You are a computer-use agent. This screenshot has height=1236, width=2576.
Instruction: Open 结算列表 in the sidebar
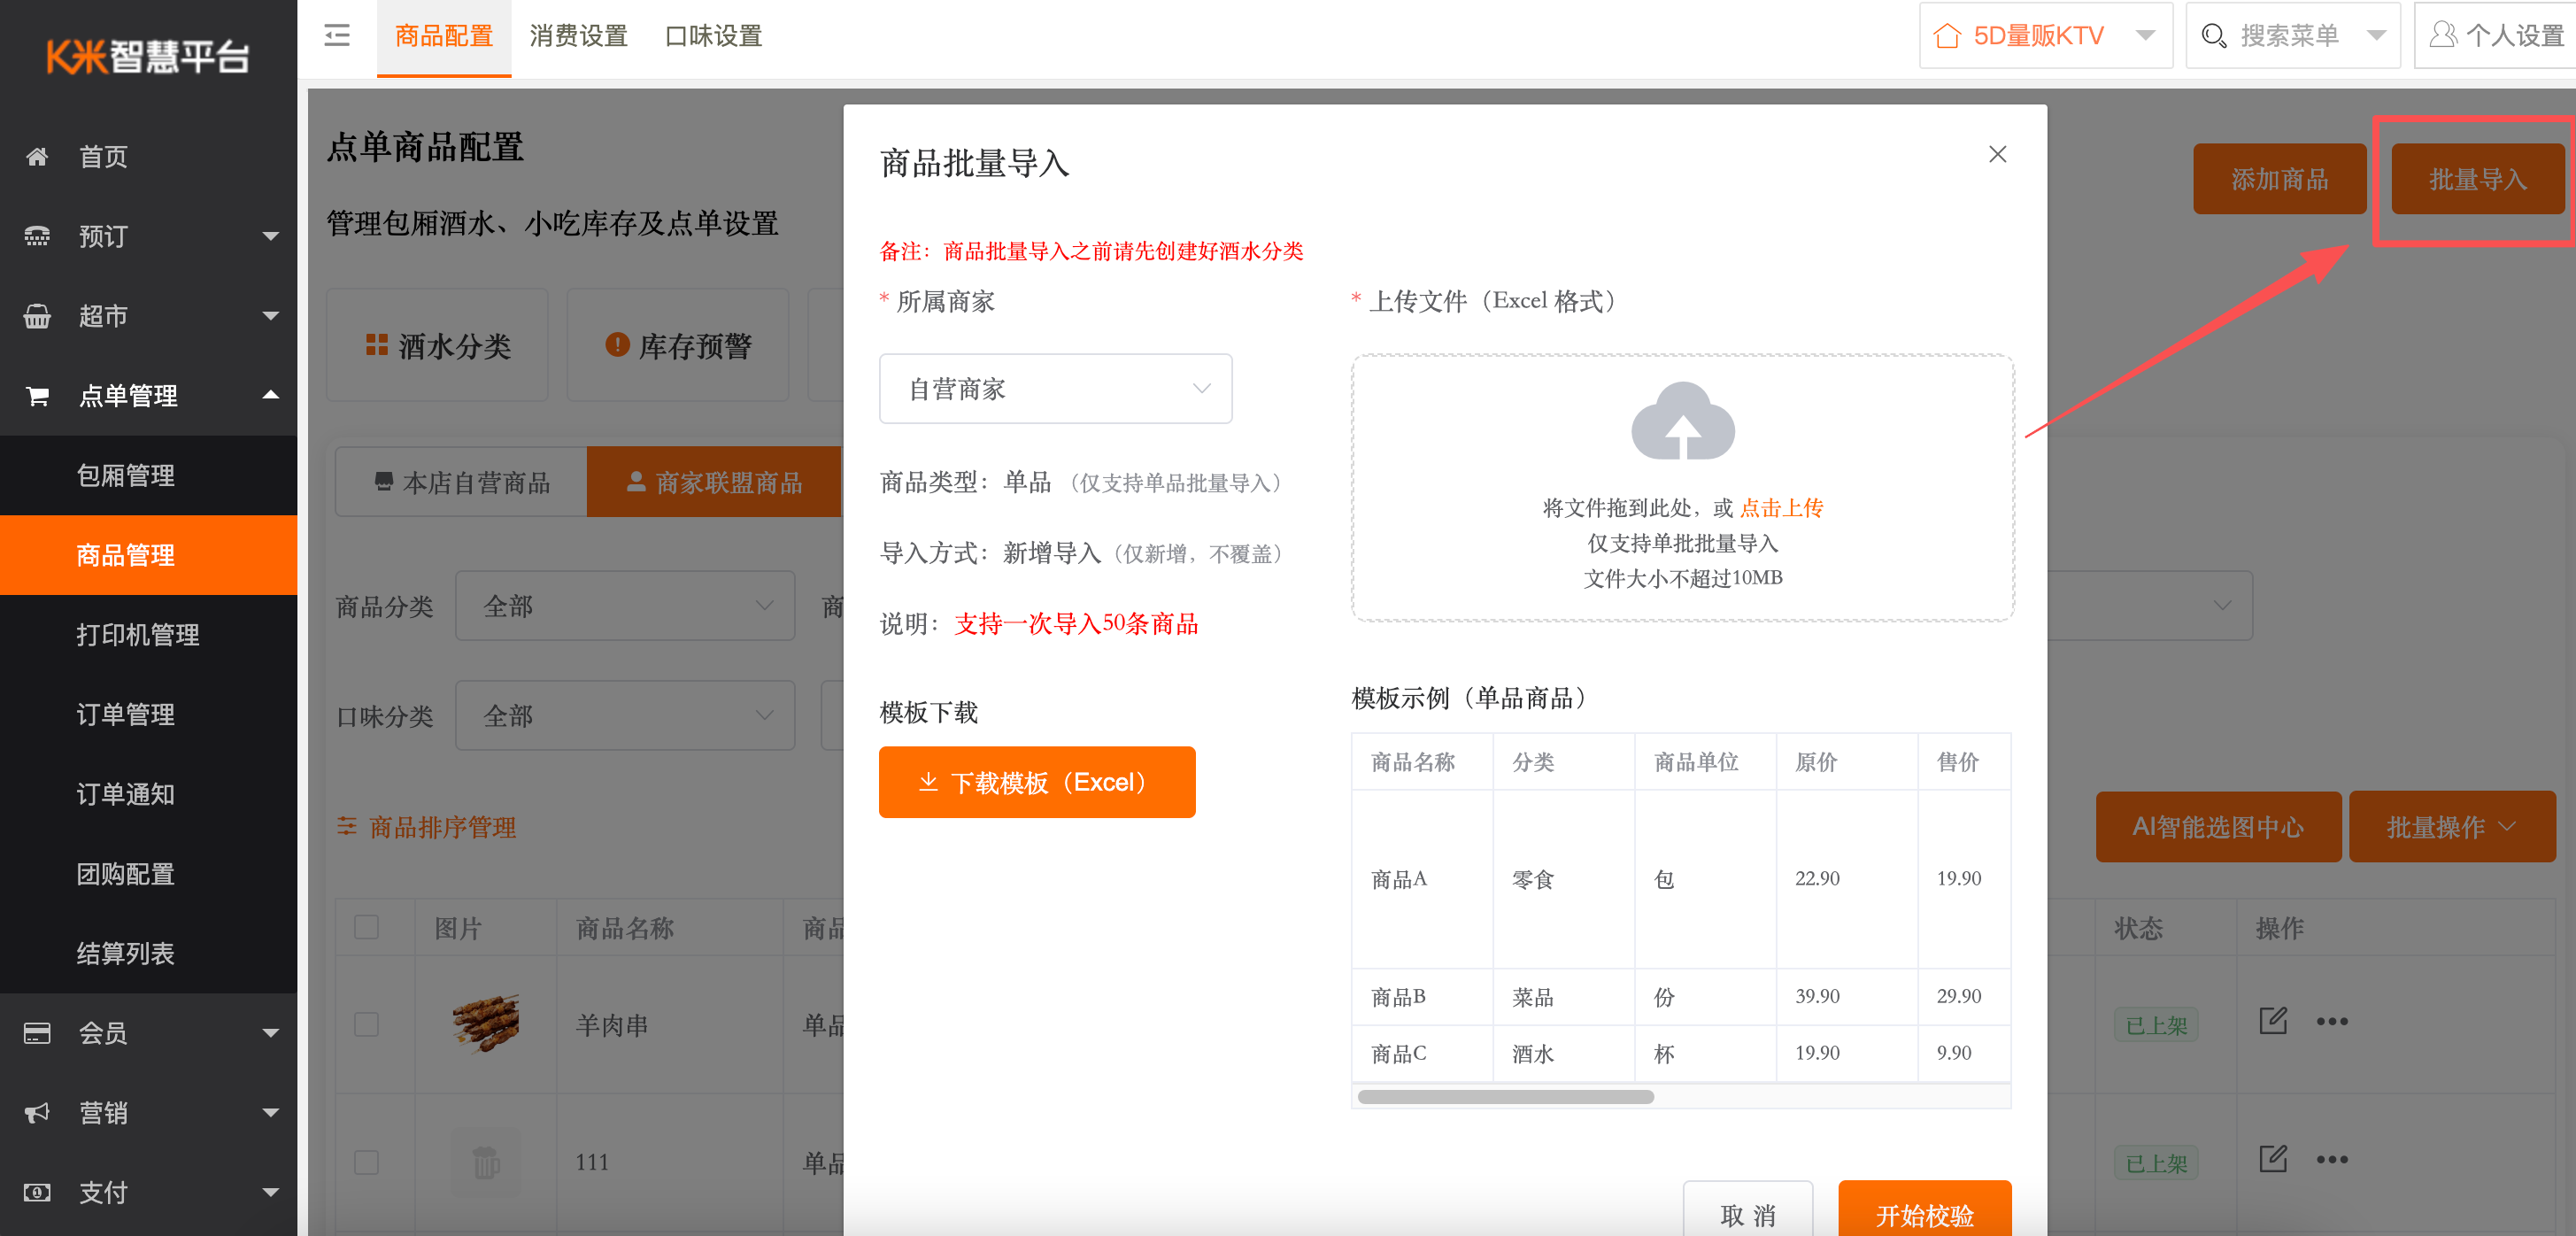(x=148, y=954)
